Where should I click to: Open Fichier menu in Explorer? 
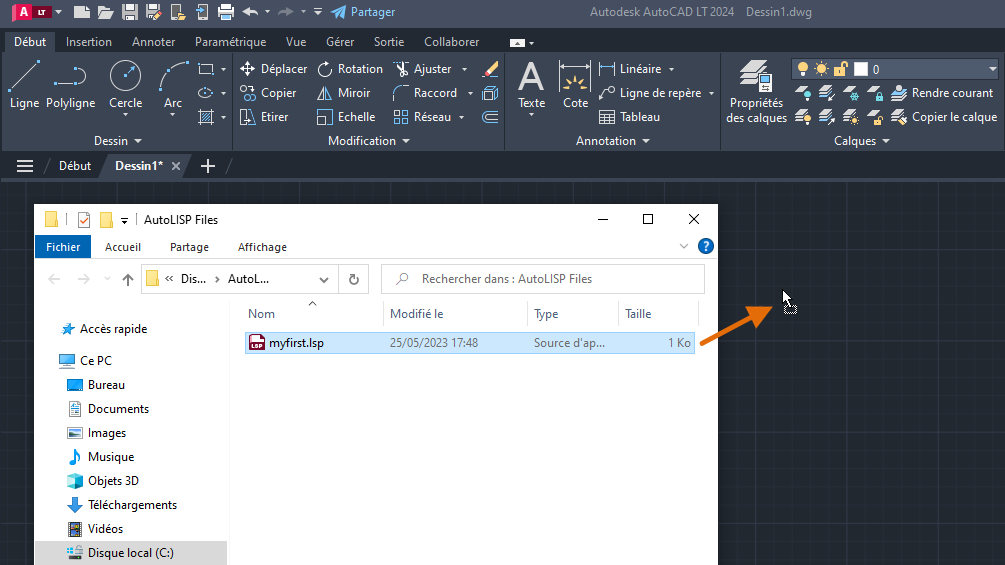63,247
